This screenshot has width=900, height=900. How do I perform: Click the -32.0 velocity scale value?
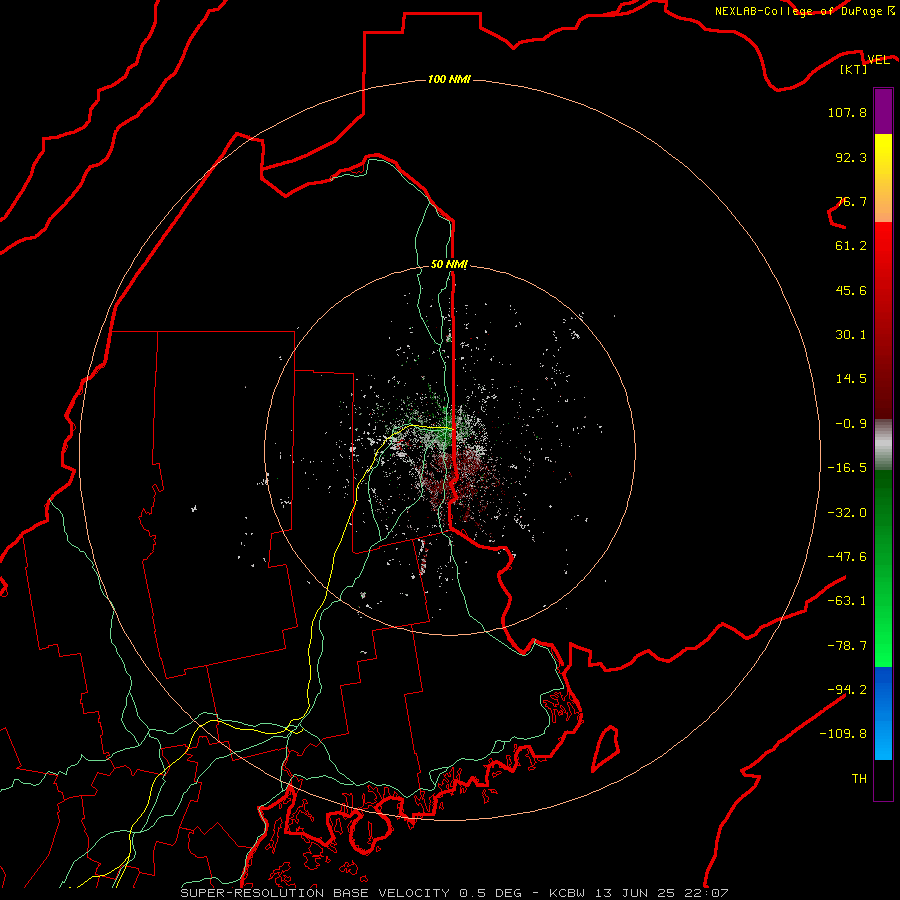pyautogui.click(x=847, y=513)
